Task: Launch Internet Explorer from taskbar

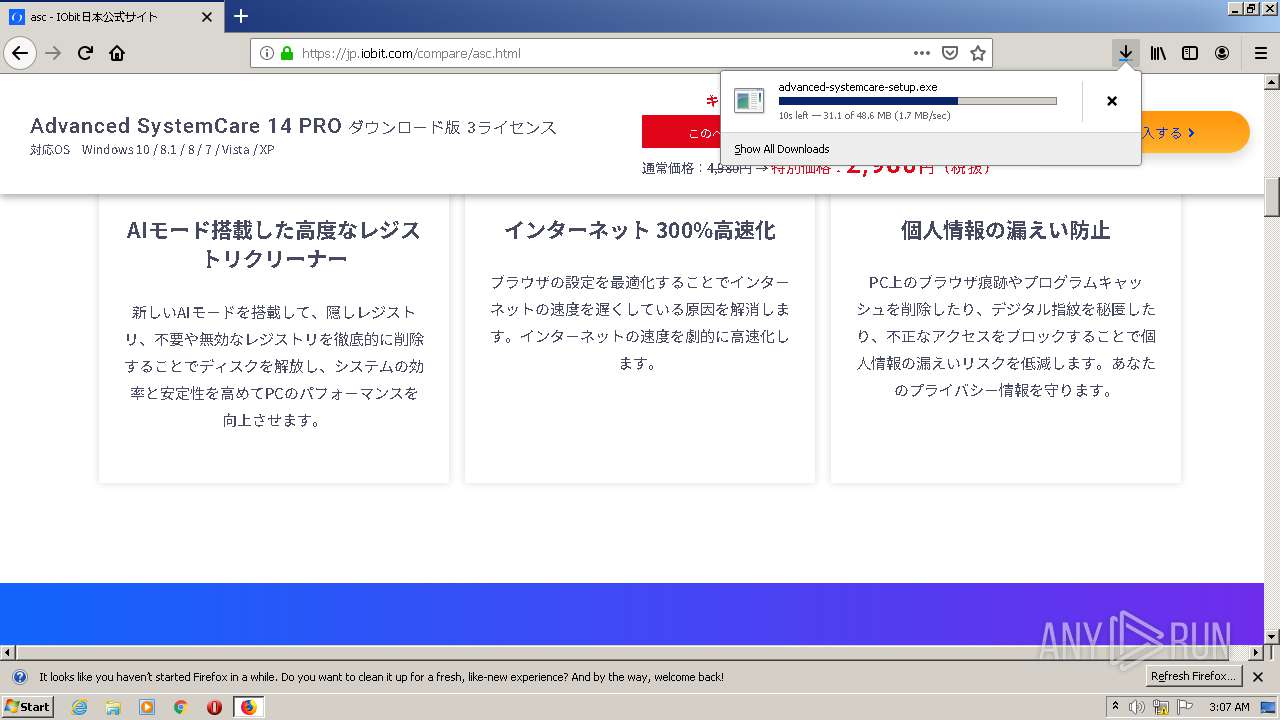Action: pyautogui.click(x=79, y=707)
